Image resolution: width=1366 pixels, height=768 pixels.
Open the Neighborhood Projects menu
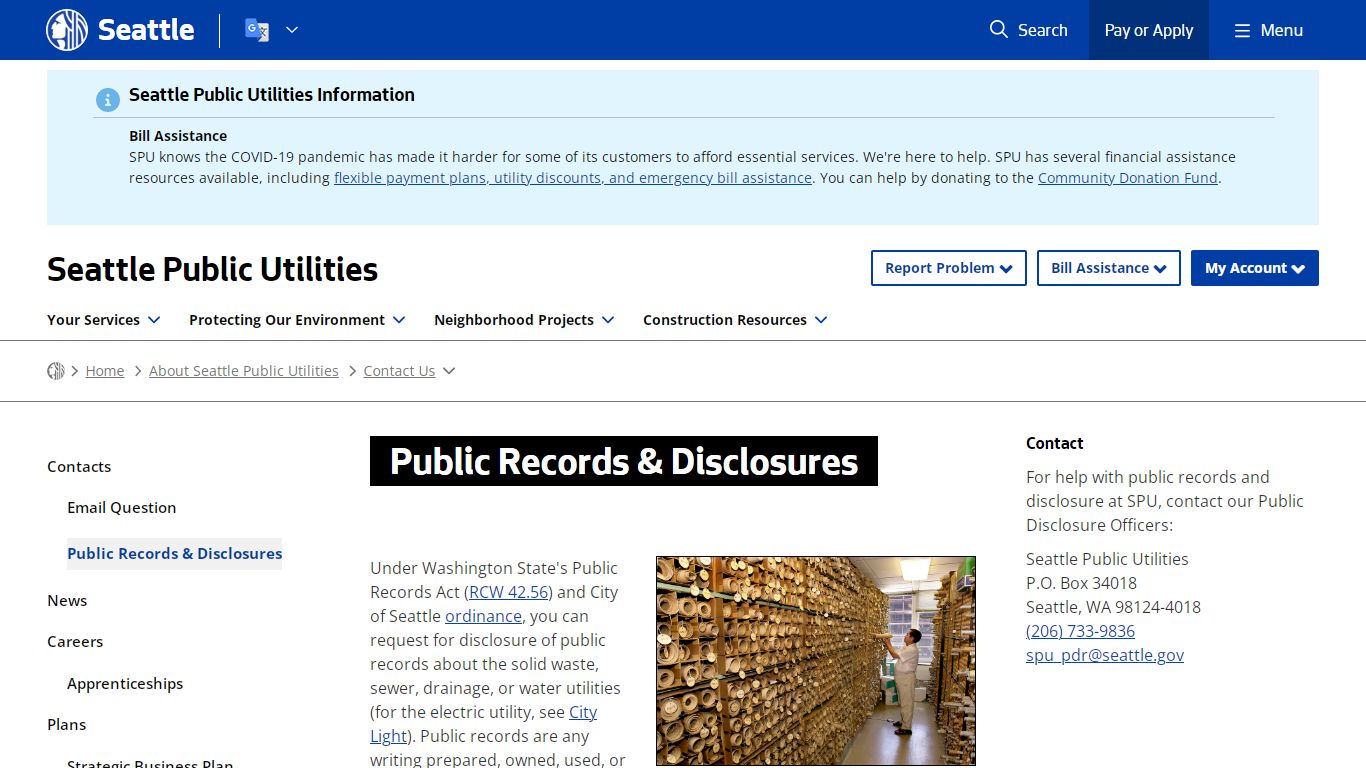click(524, 320)
